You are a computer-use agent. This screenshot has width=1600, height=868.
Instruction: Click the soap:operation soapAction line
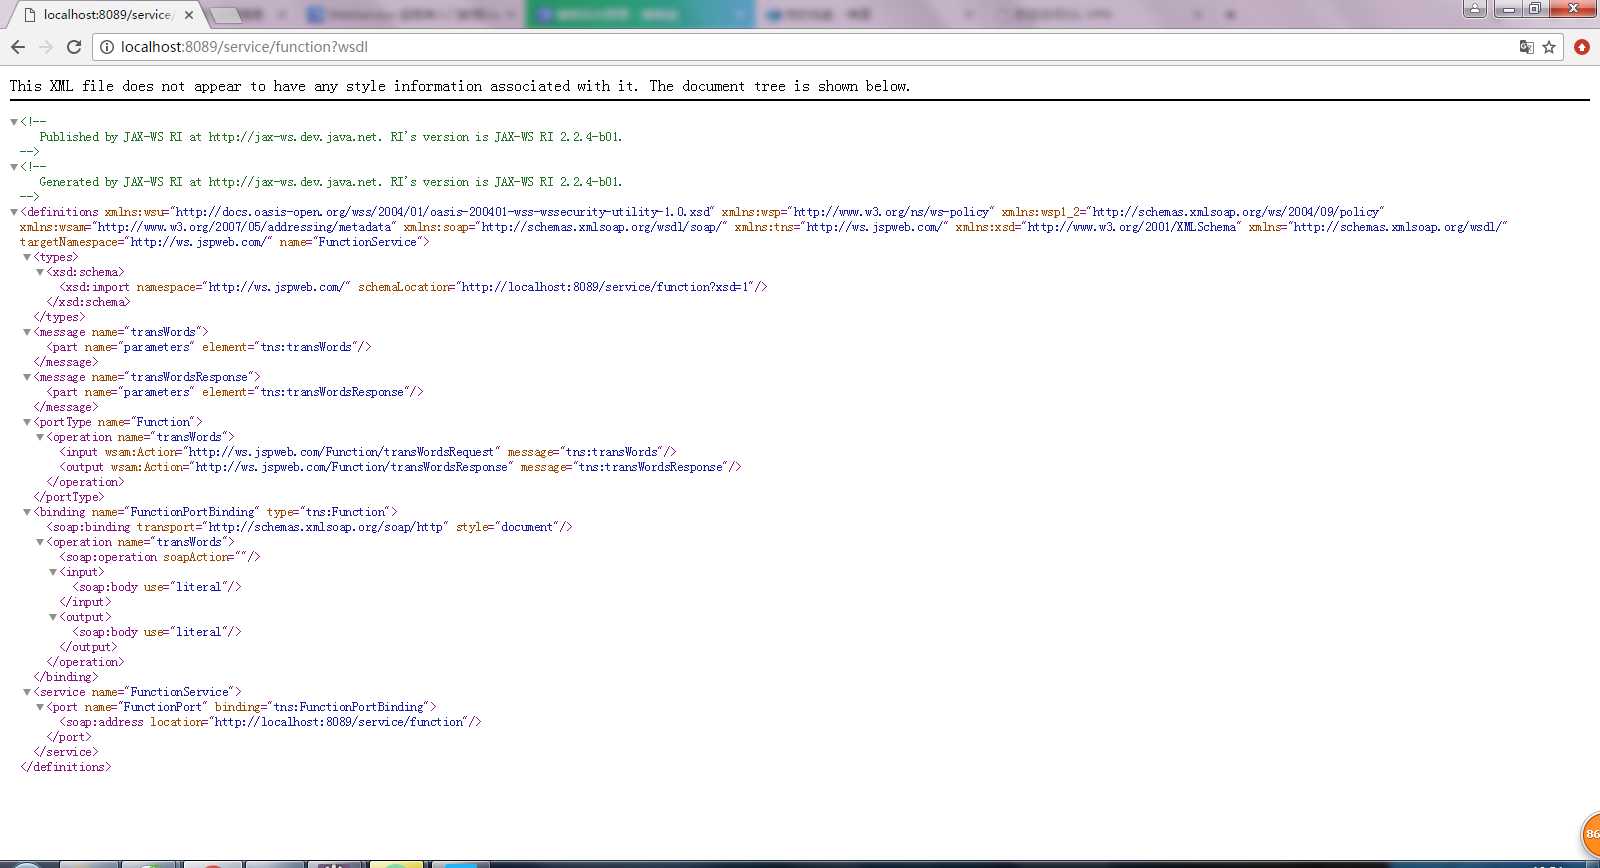point(160,557)
